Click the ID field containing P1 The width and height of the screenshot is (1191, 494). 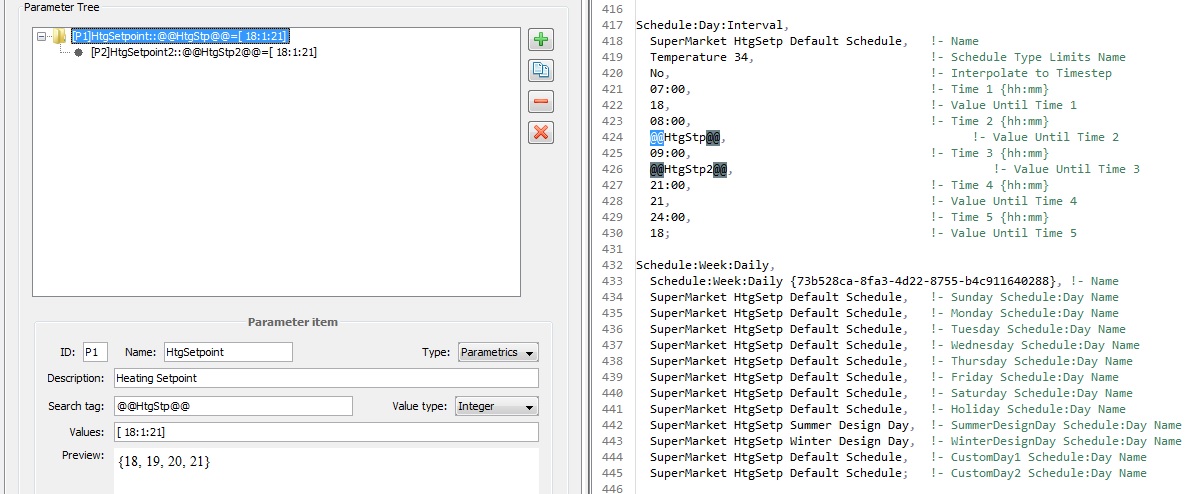[x=95, y=352]
